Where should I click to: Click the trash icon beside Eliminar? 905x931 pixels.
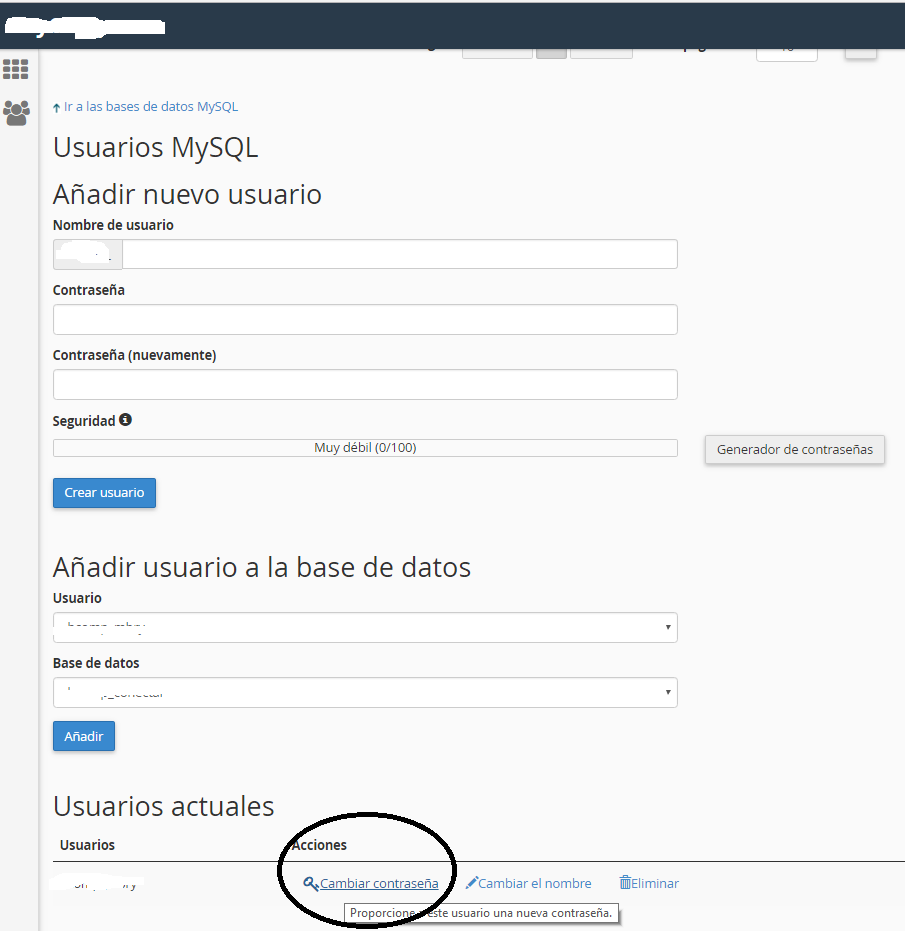(x=625, y=882)
